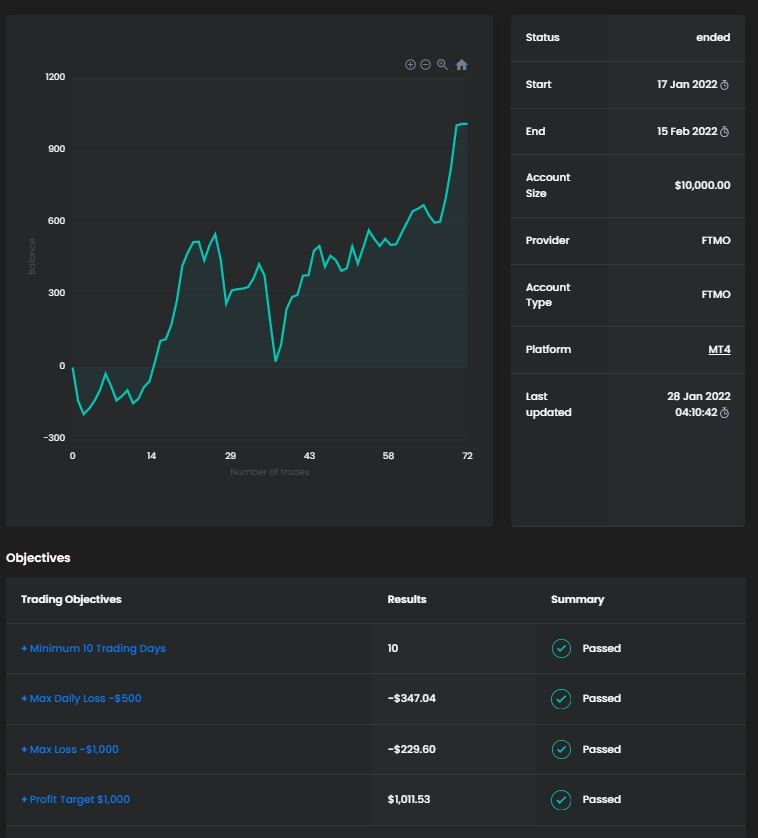Click the Passed checkmark for Minimum Trading Days
The height and width of the screenshot is (838, 758).
[x=561, y=649]
